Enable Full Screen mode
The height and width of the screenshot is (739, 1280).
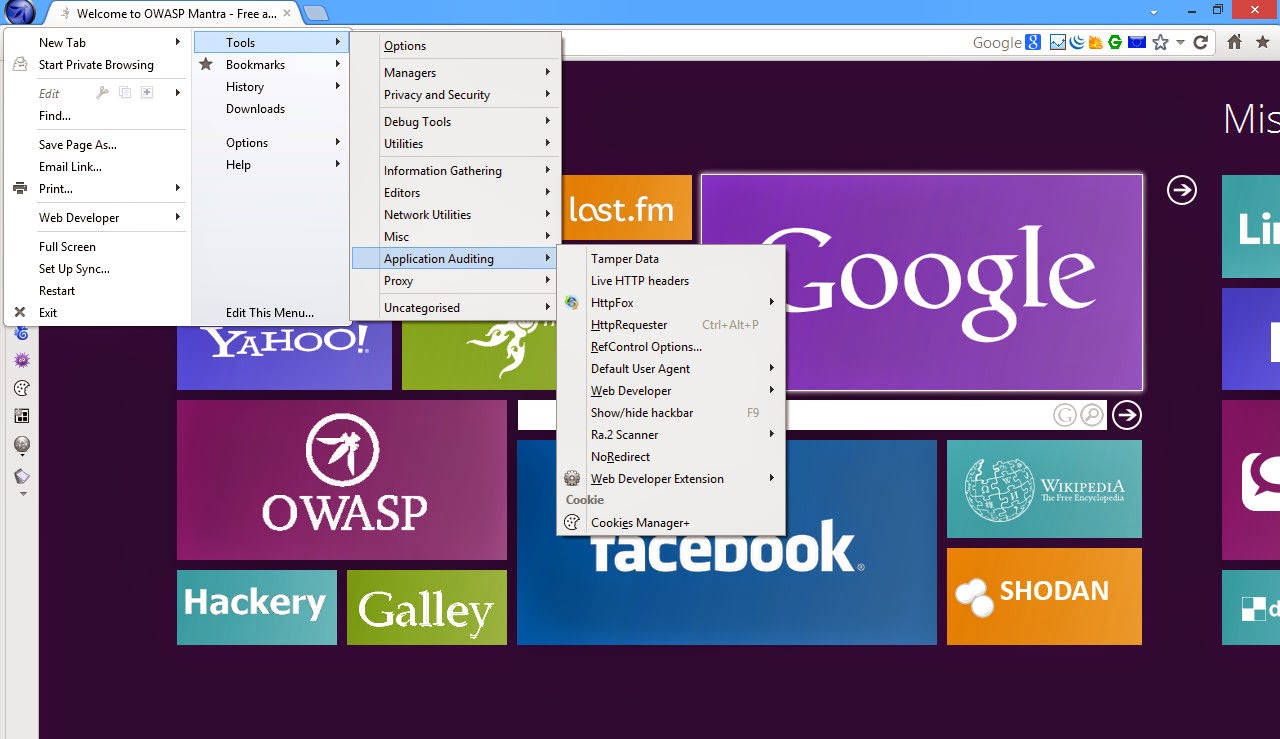pos(67,246)
